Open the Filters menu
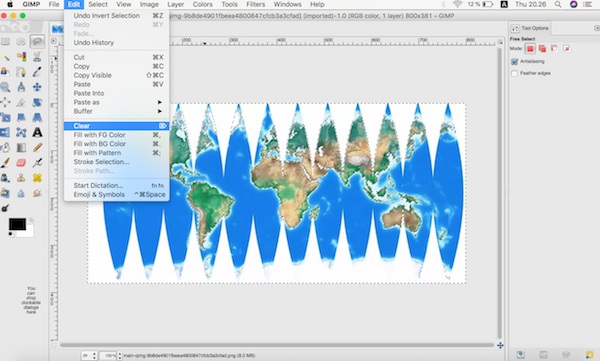Viewport: 600px width, 361px height. click(x=256, y=5)
